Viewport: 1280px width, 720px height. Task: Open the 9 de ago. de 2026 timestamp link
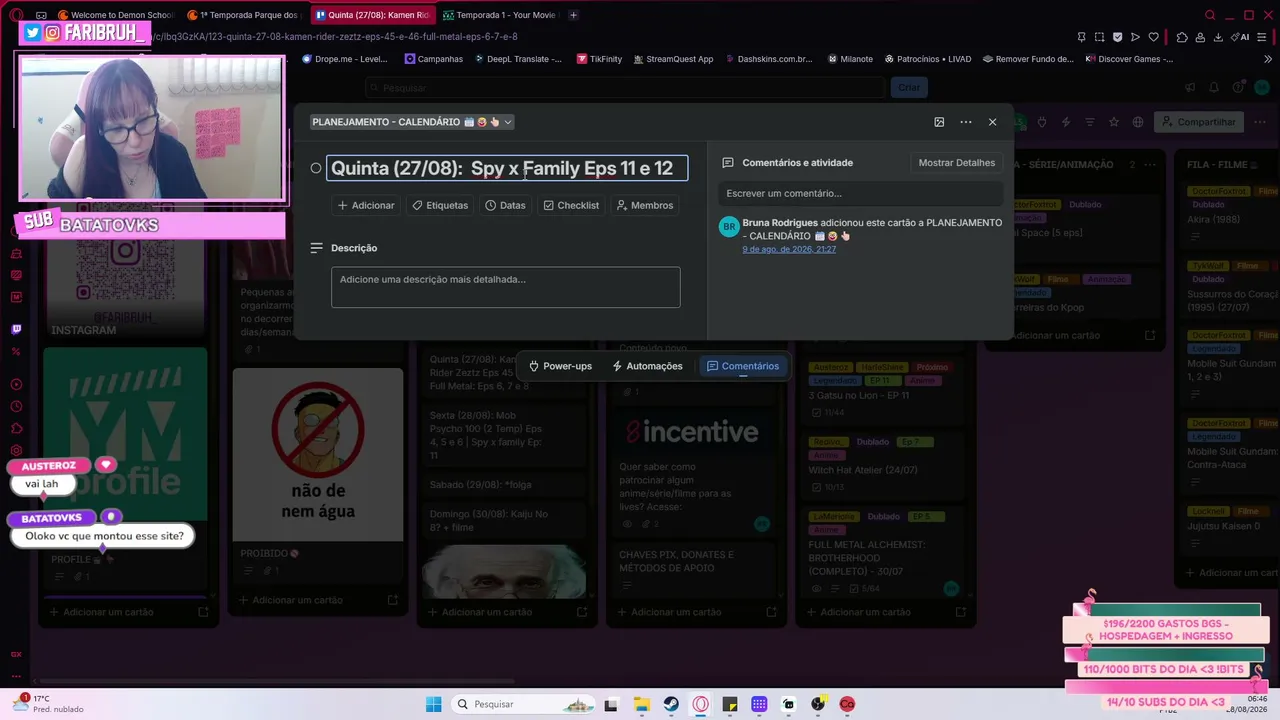pyautogui.click(x=789, y=249)
